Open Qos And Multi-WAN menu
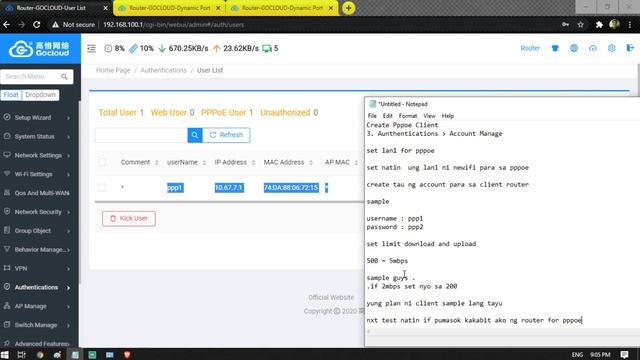 pos(39,193)
